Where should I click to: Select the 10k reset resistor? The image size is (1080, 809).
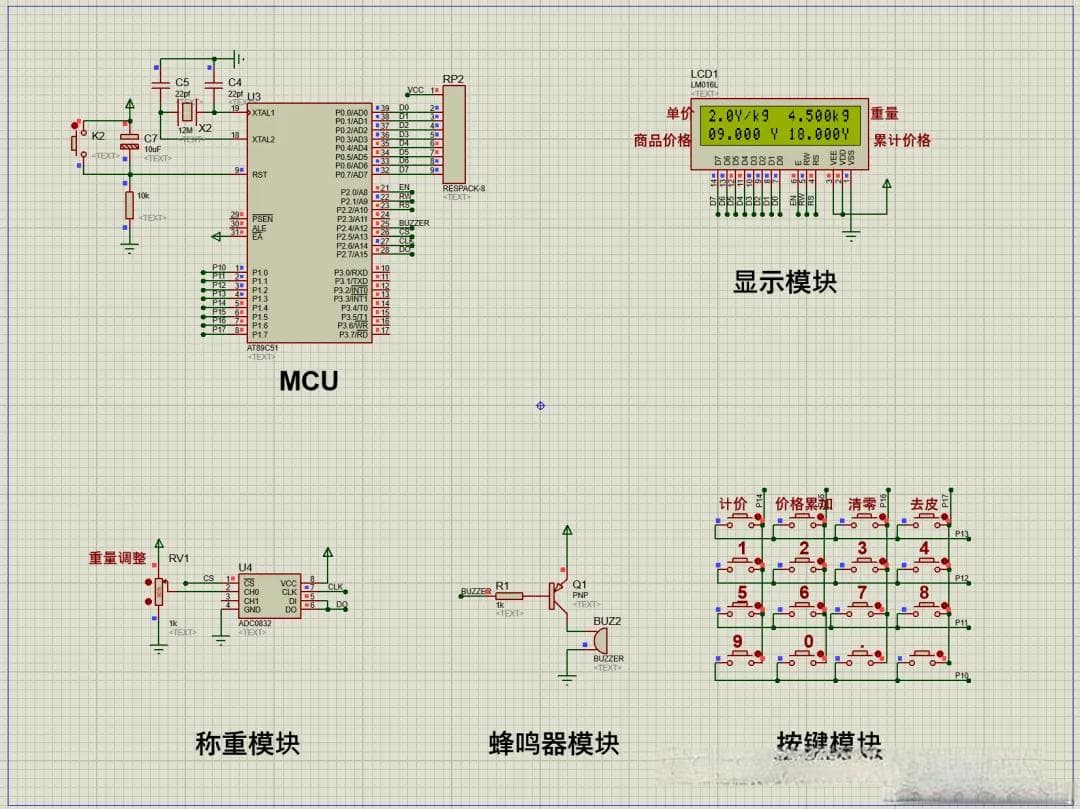(129, 205)
